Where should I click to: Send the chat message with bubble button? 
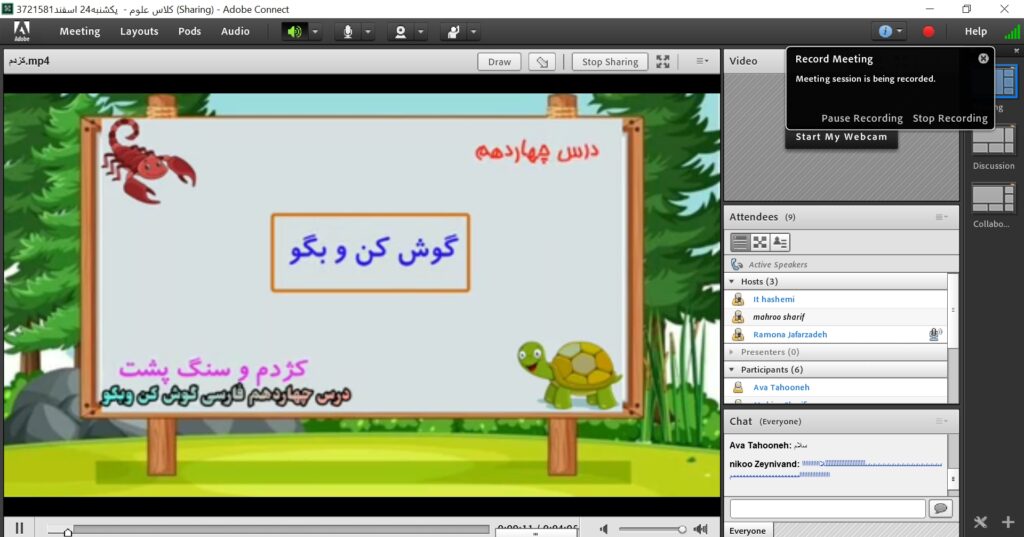[940, 508]
